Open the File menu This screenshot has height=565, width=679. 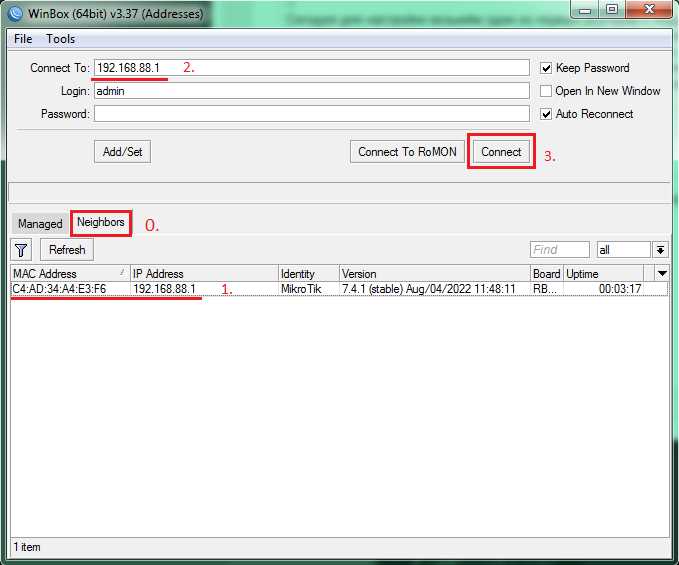click(x=23, y=39)
